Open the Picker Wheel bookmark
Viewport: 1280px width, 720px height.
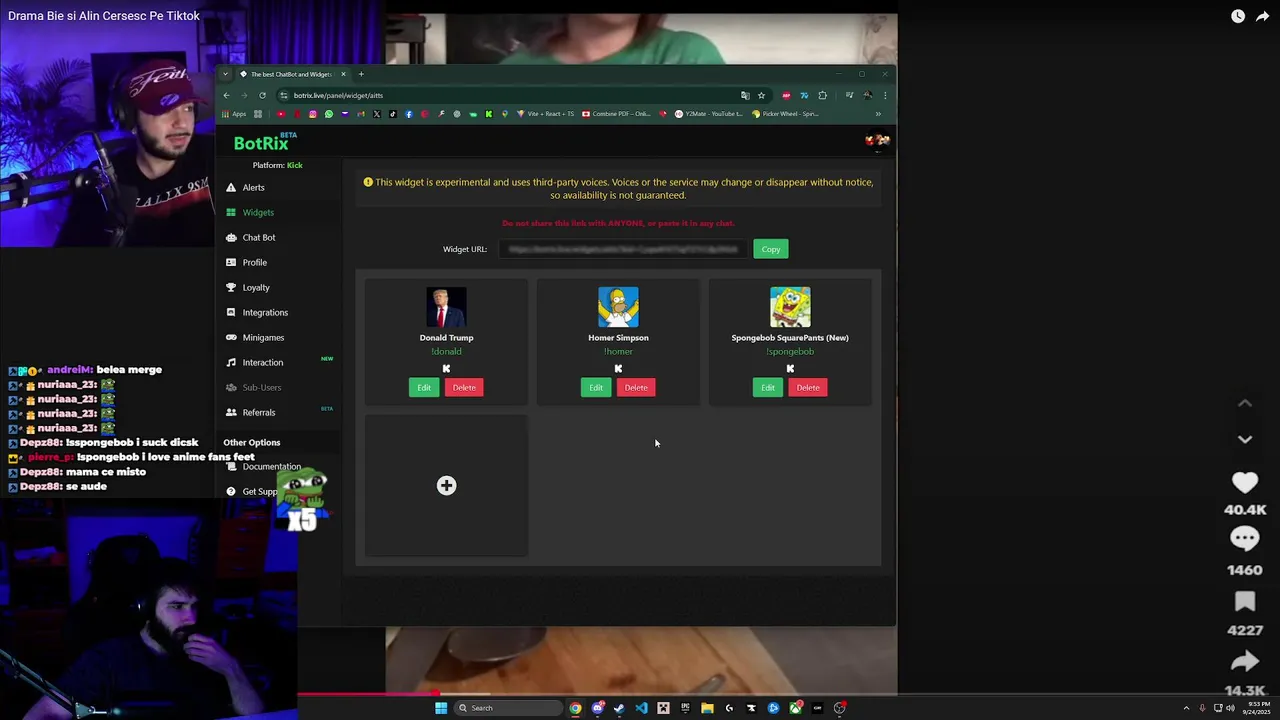point(786,114)
